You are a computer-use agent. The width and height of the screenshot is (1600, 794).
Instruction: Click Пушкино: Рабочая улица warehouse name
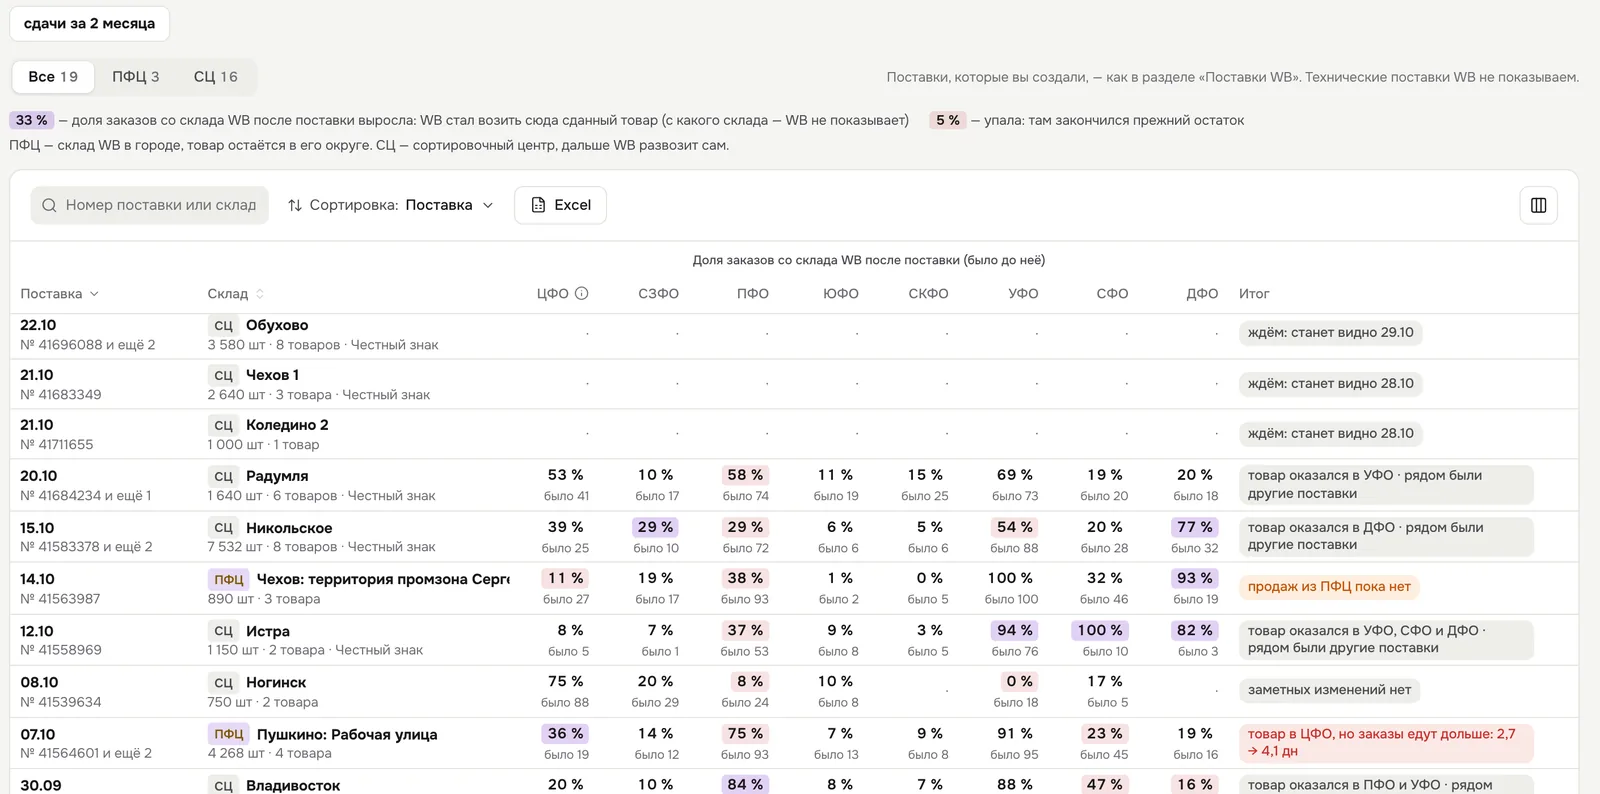[347, 734]
